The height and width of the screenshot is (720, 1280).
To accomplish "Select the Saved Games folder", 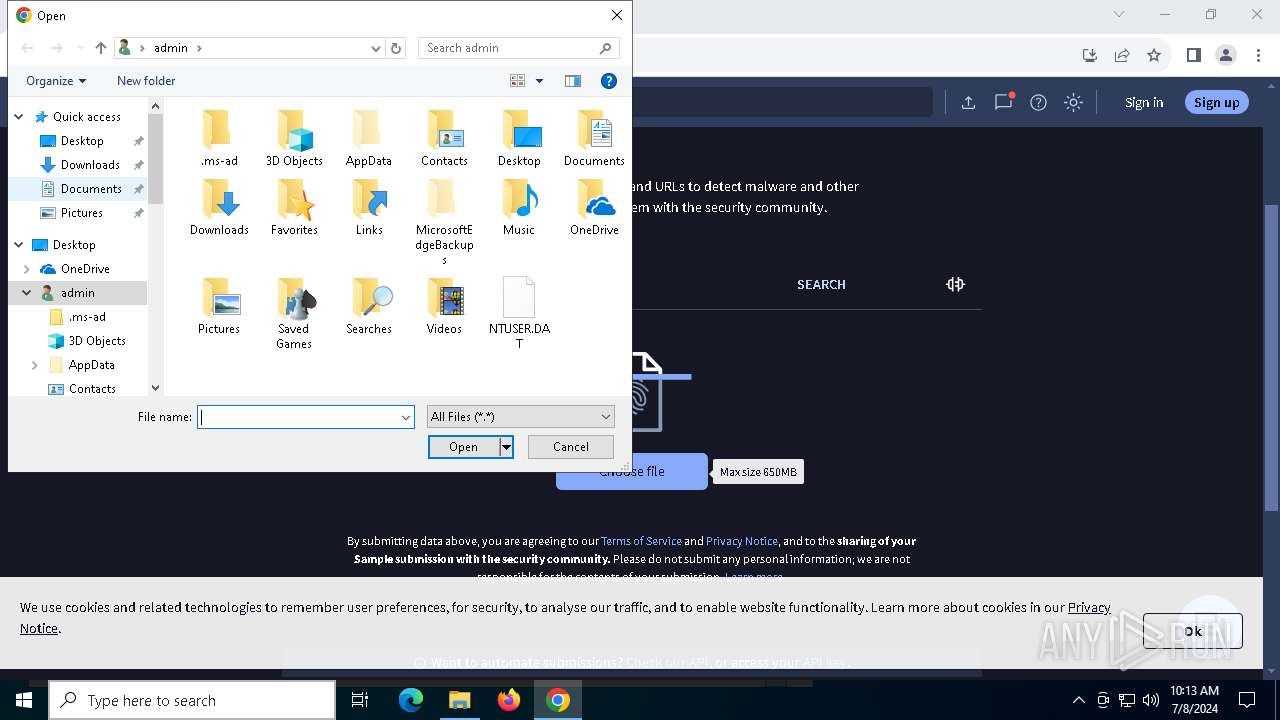I will pyautogui.click(x=294, y=314).
